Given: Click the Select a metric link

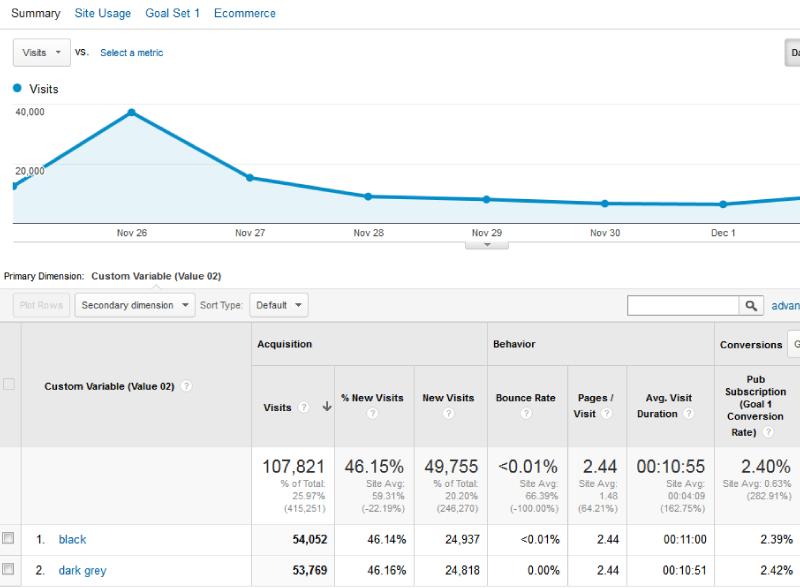Looking at the screenshot, I should pyautogui.click(x=132, y=53).
